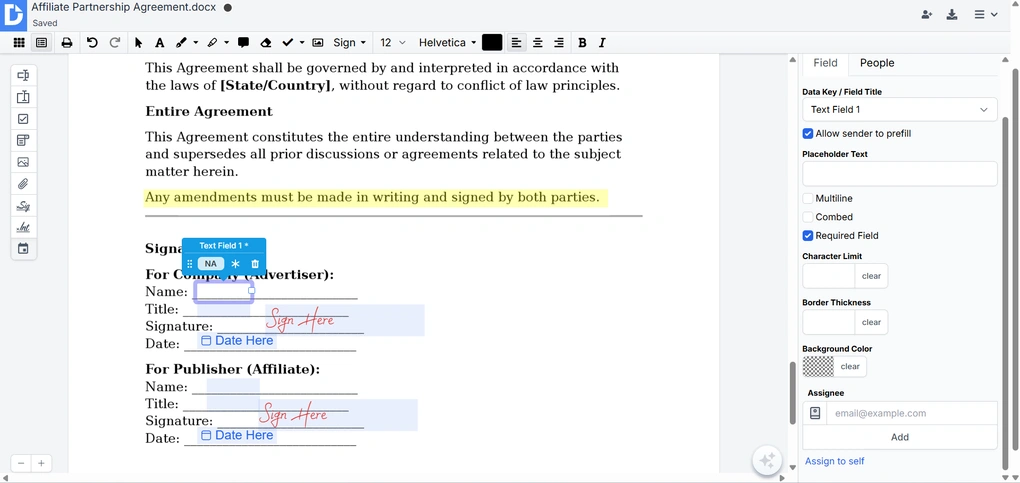Open the Helvetica font dropdown
1020x483 pixels.
[448, 42]
